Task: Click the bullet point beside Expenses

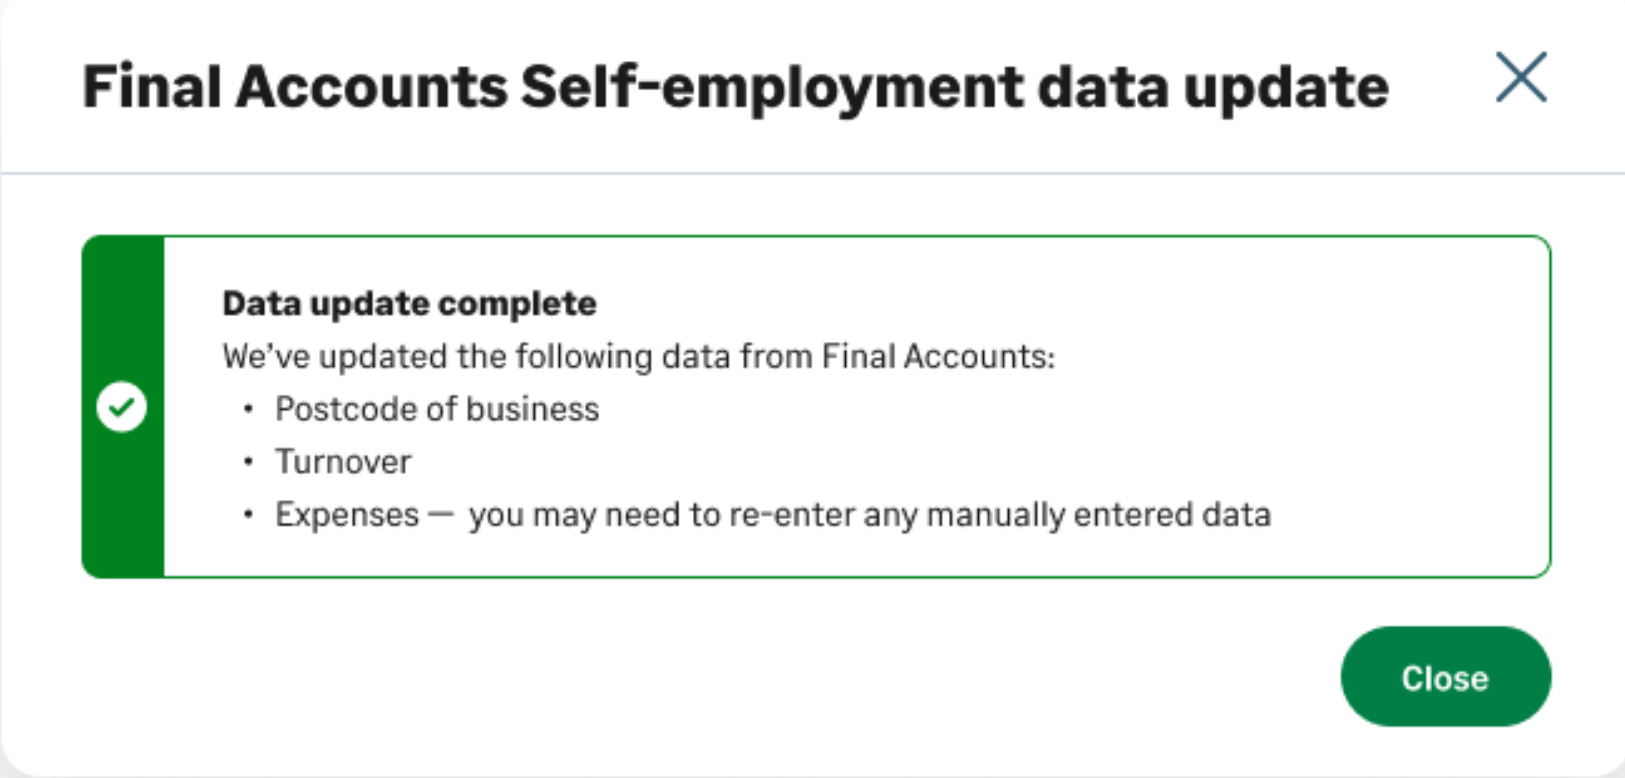Action: pos(249,514)
